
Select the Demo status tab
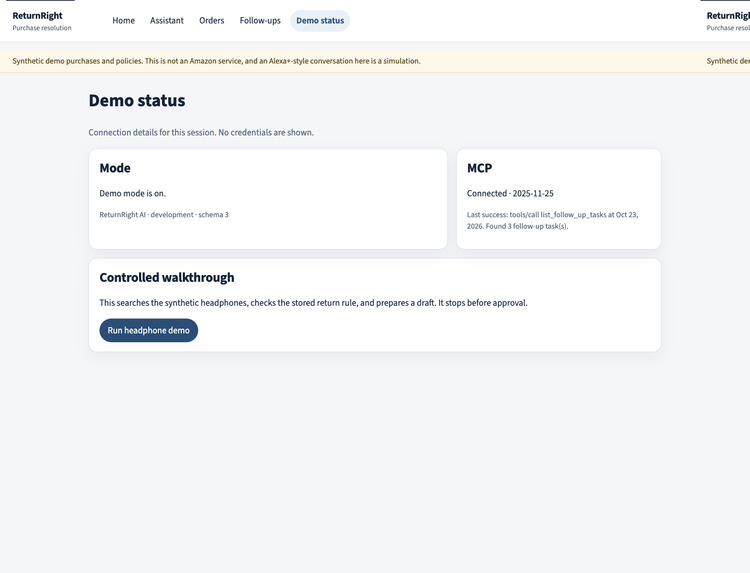pyautogui.click(x=320, y=21)
